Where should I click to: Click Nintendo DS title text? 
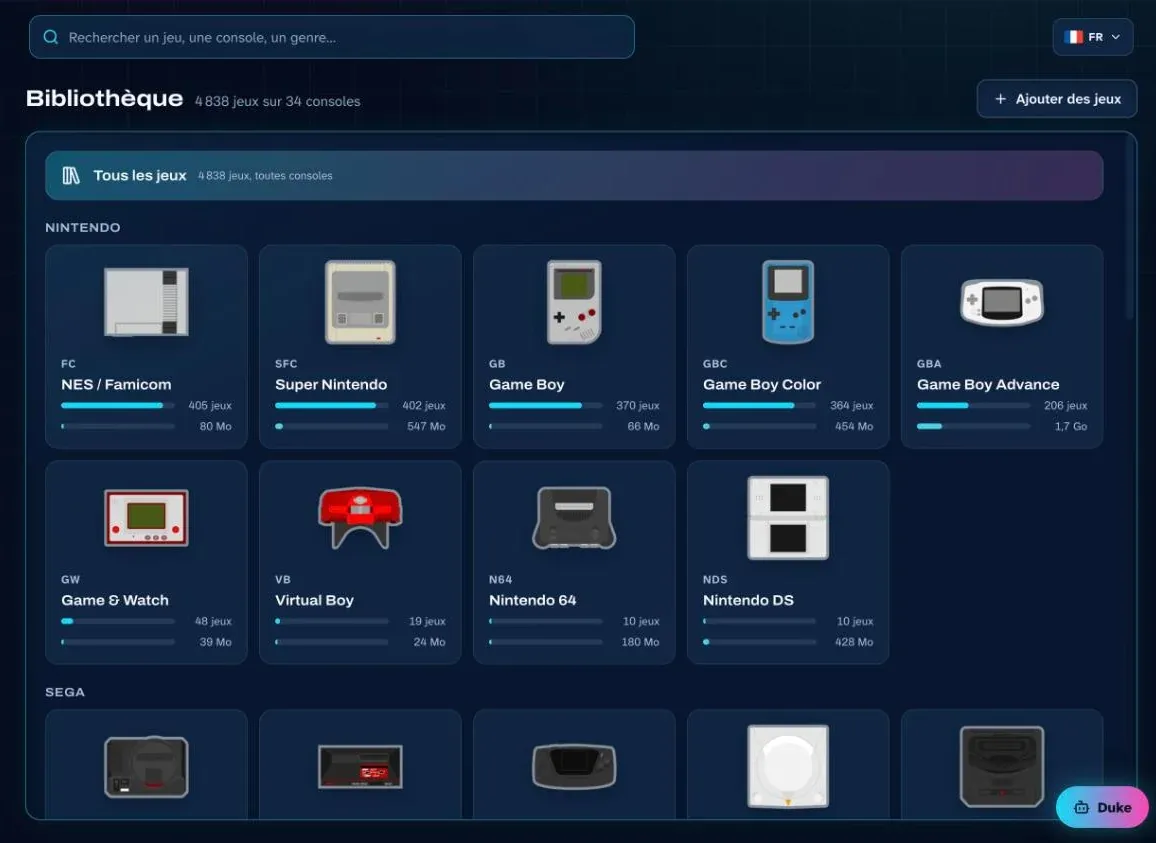748,600
